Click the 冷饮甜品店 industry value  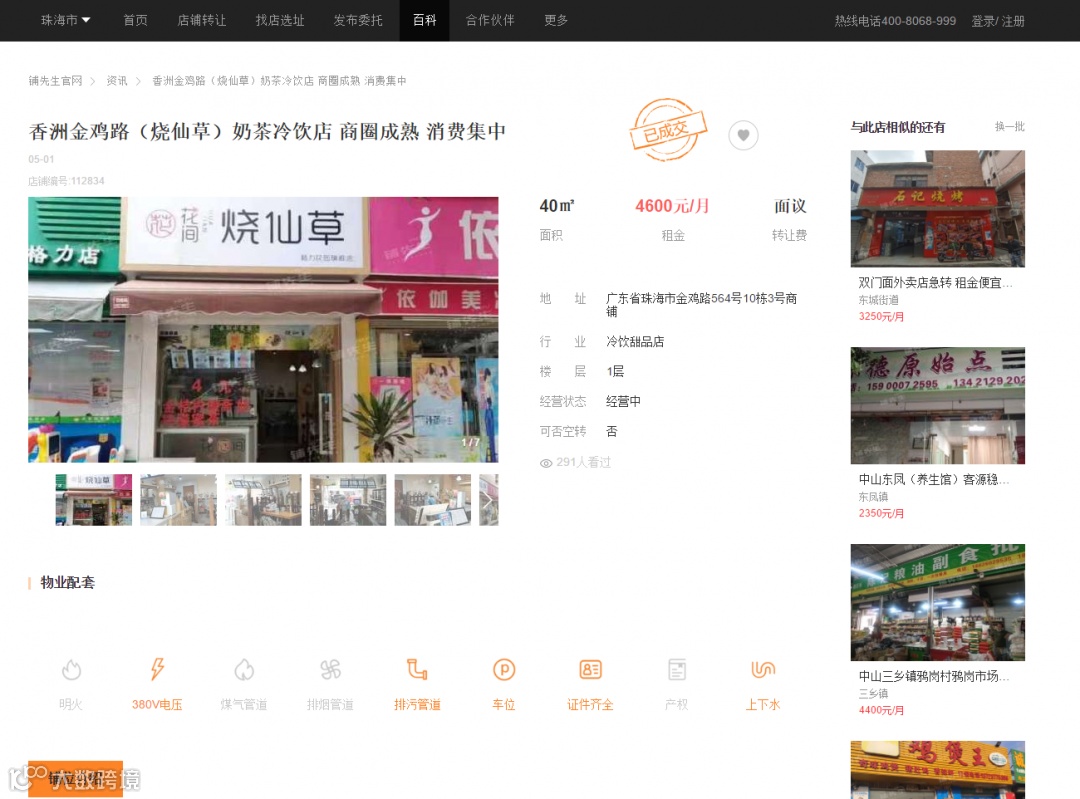[x=635, y=342]
